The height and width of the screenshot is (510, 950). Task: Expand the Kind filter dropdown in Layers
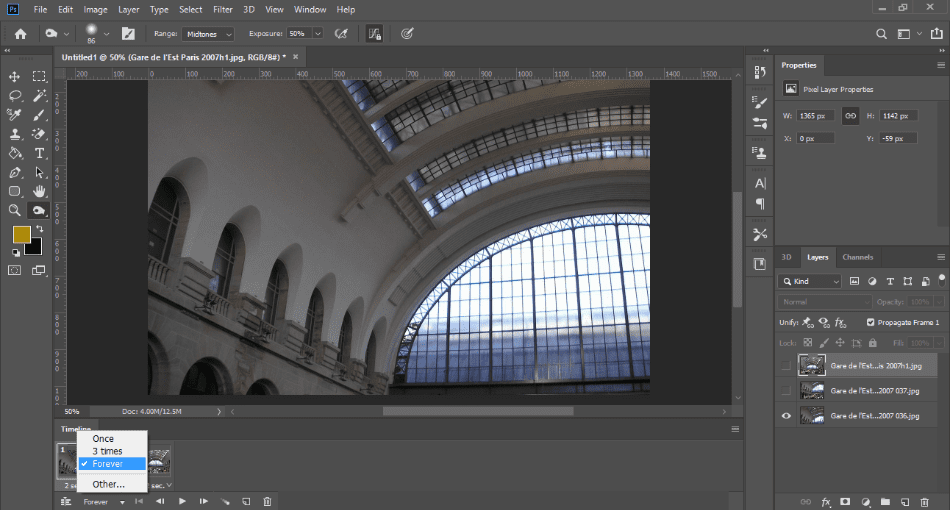811,282
